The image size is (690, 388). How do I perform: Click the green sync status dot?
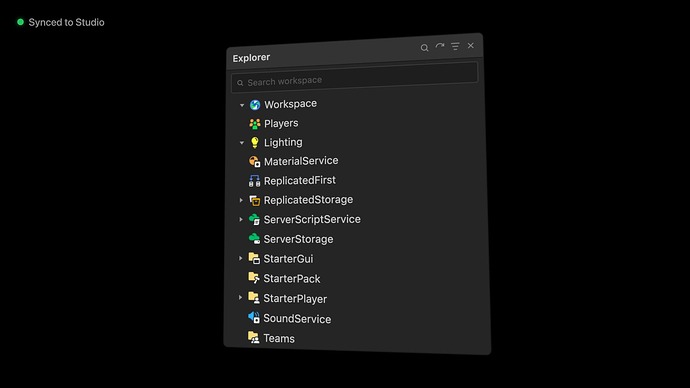(20, 22)
